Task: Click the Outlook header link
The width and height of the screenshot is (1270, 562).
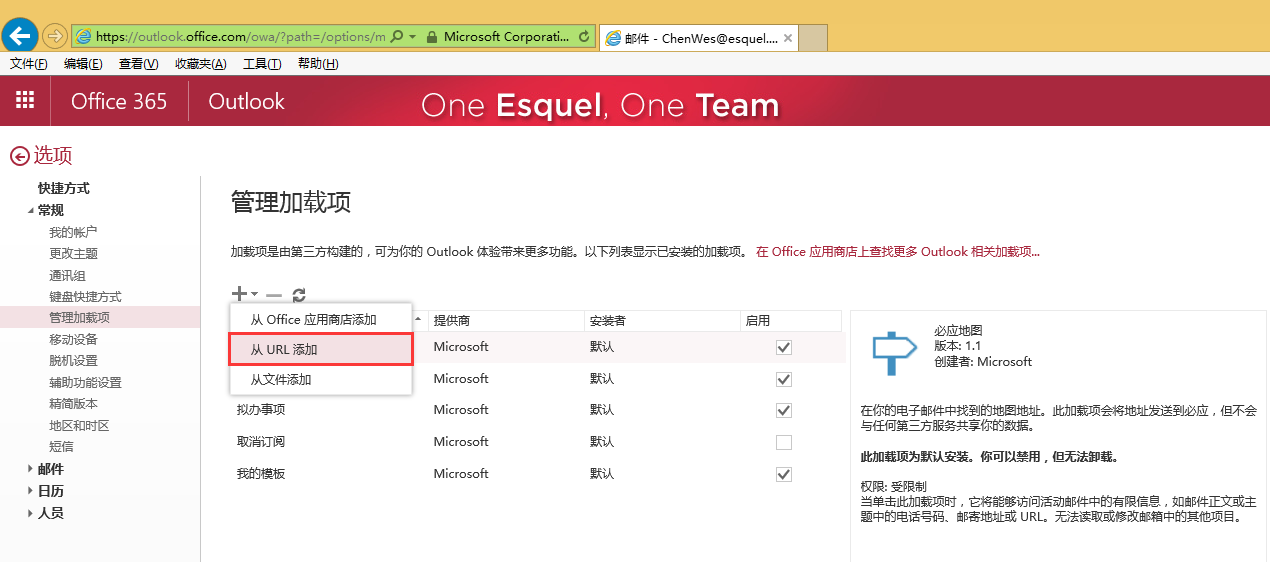Action: click(x=246, y=101)
